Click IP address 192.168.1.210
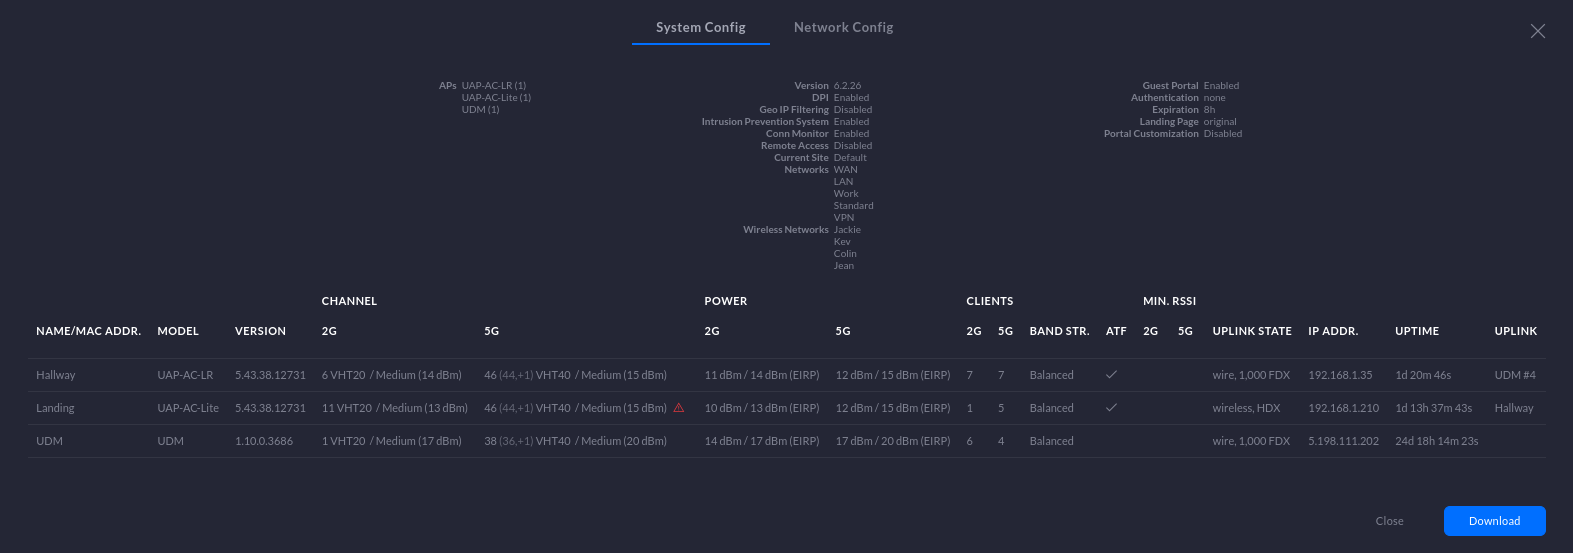Screen dimensions: 1573x553 [1343, 408]
